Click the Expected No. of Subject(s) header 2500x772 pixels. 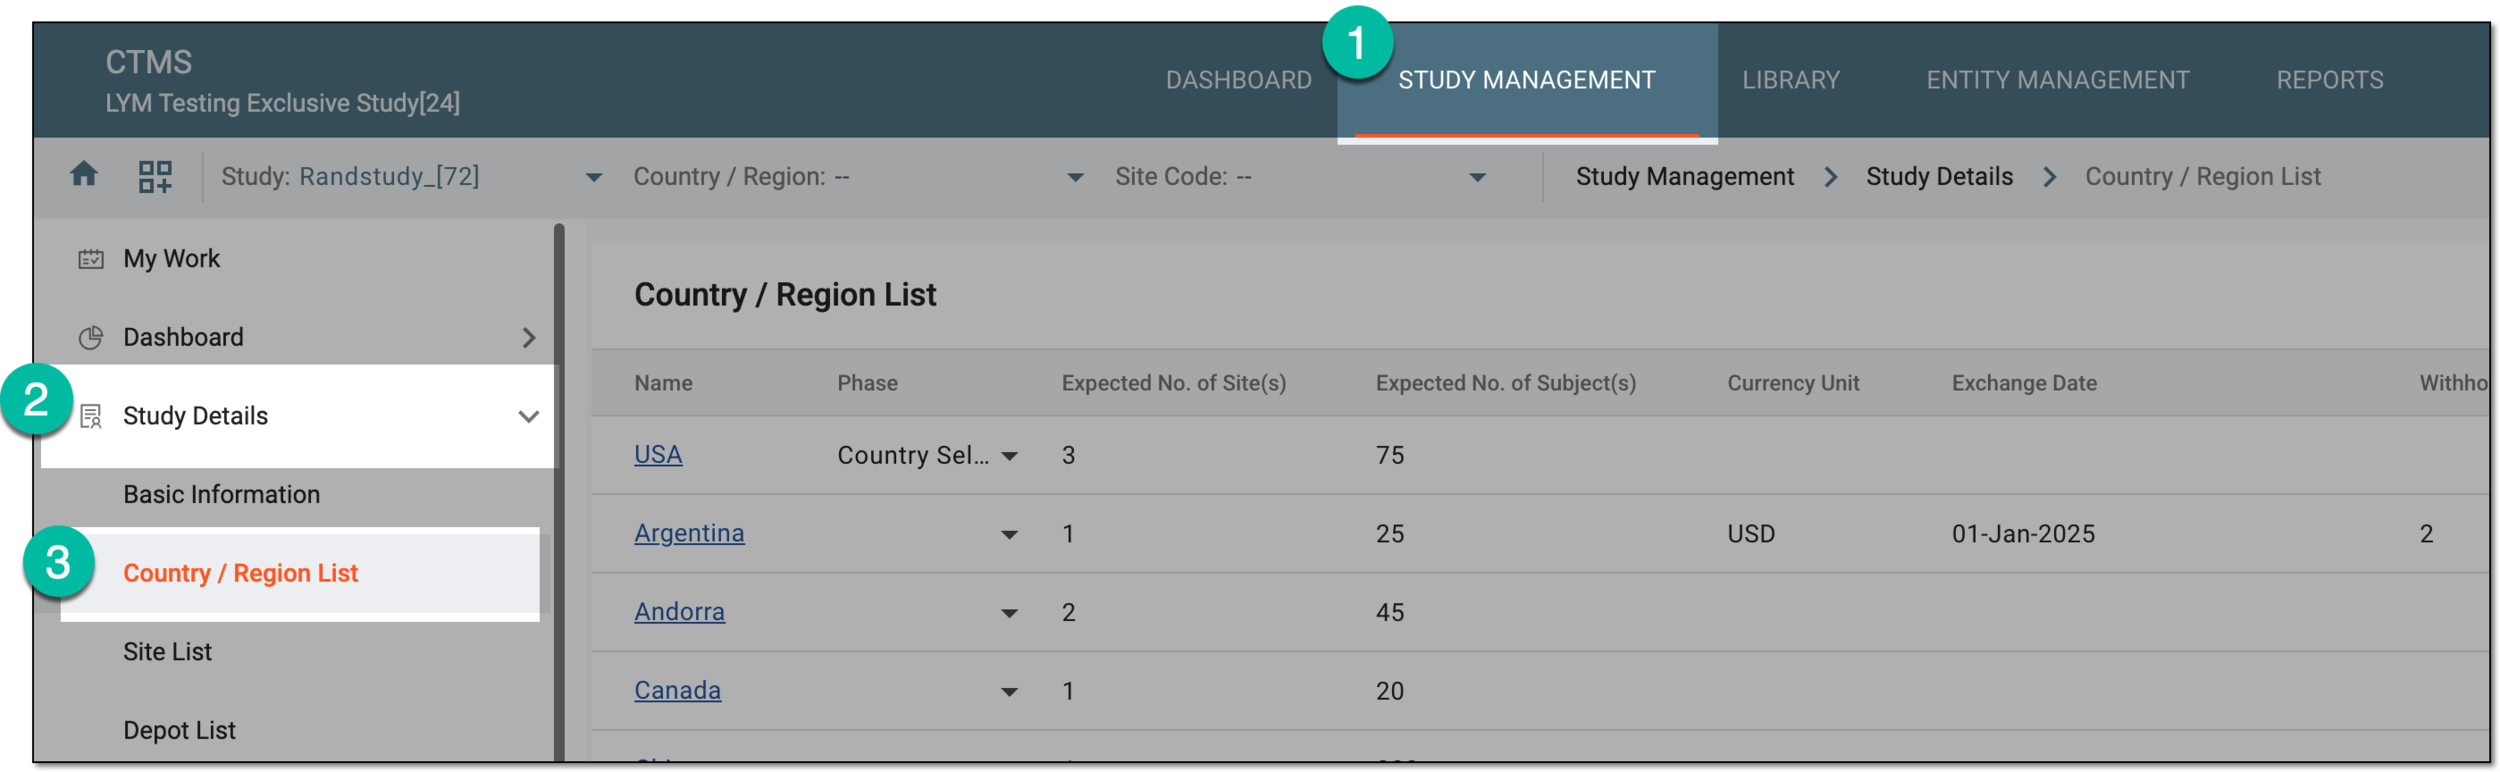(1506, 384)
